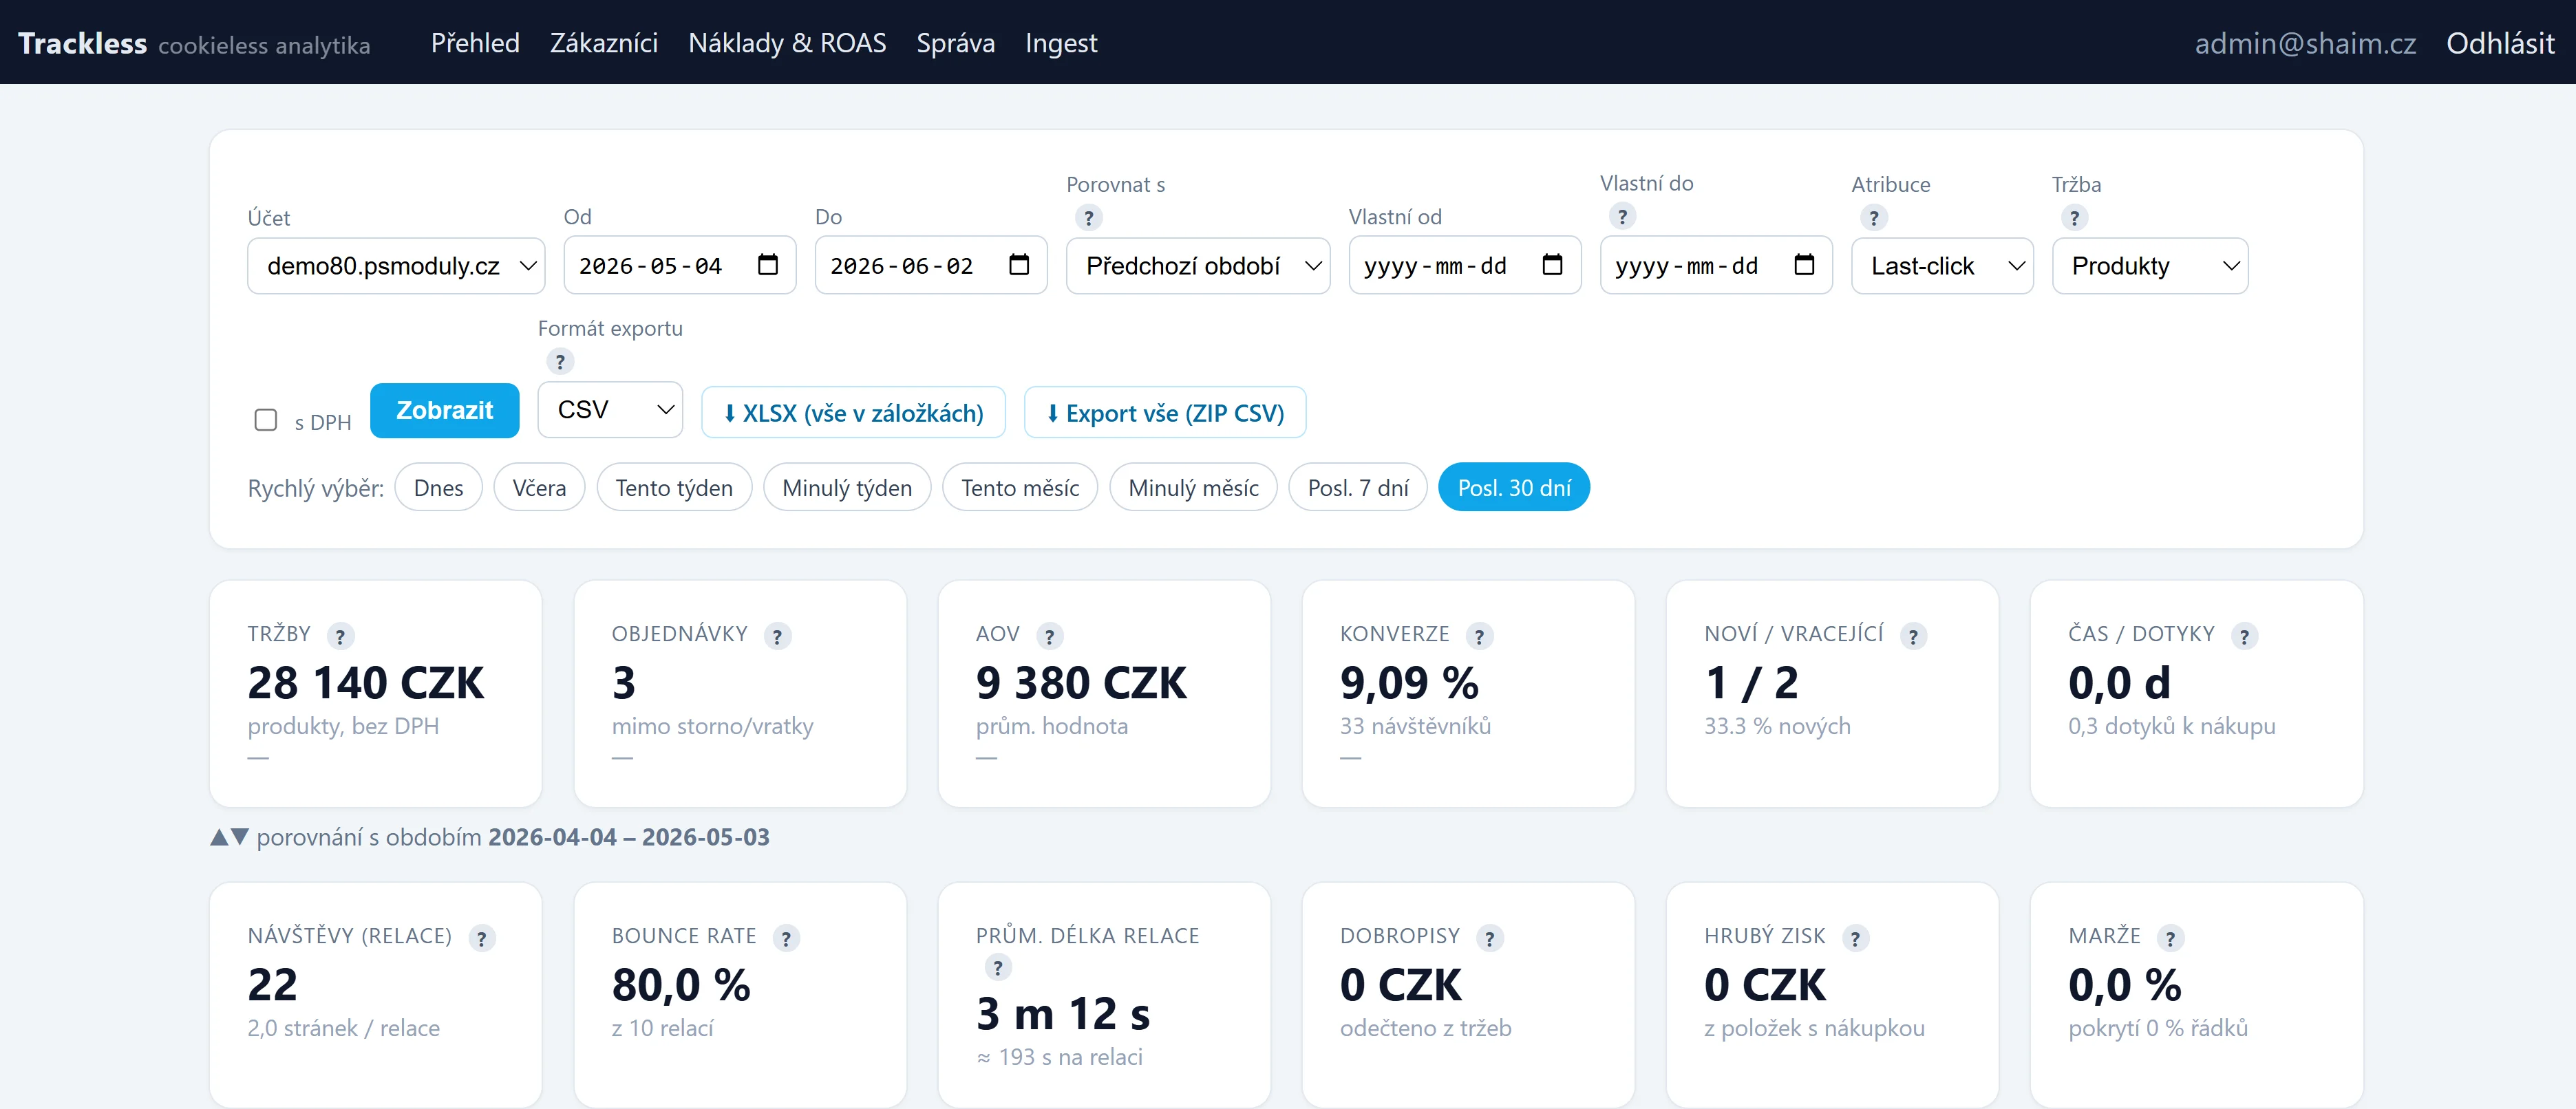
Task: Select Dnes quick range
Action: tap(438, 487)
